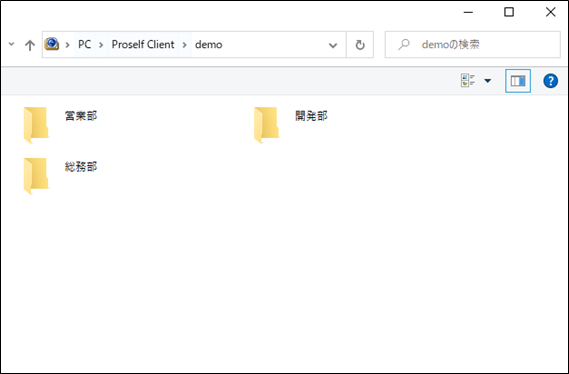Click the search magnifier icon

[x=404, y=45]
